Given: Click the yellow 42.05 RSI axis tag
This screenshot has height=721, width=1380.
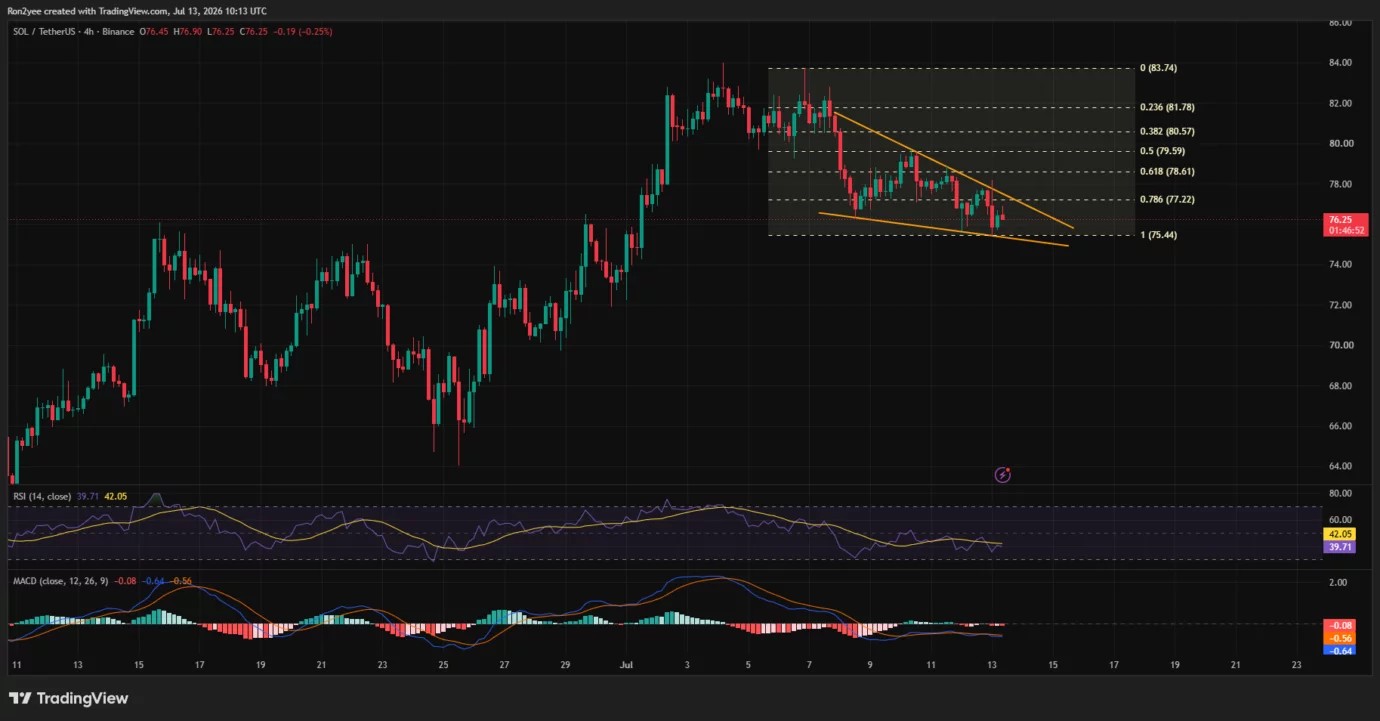Looking at the screenshot, I should pos(1340,535).
